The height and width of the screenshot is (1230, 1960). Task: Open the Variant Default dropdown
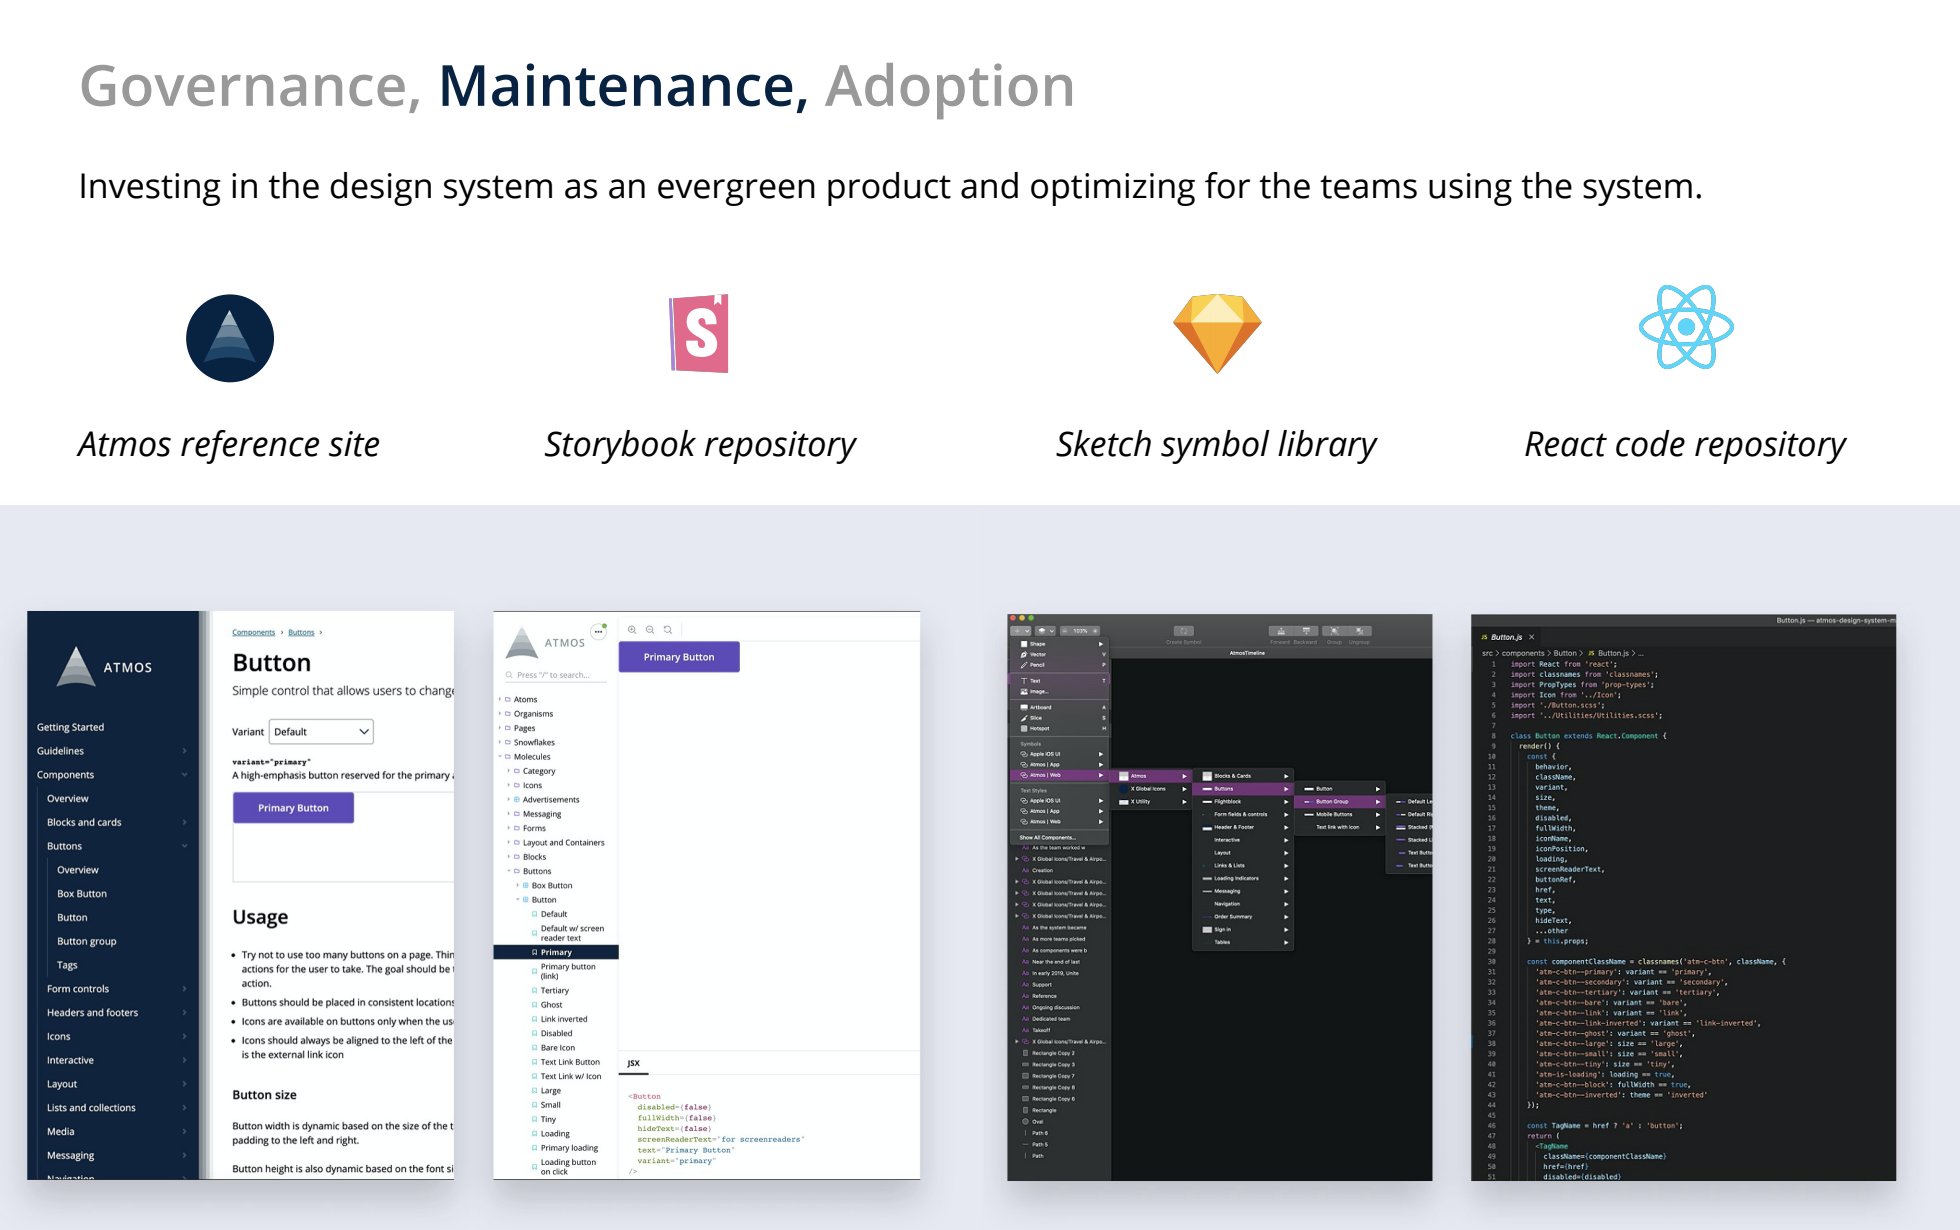pos(321,732)
